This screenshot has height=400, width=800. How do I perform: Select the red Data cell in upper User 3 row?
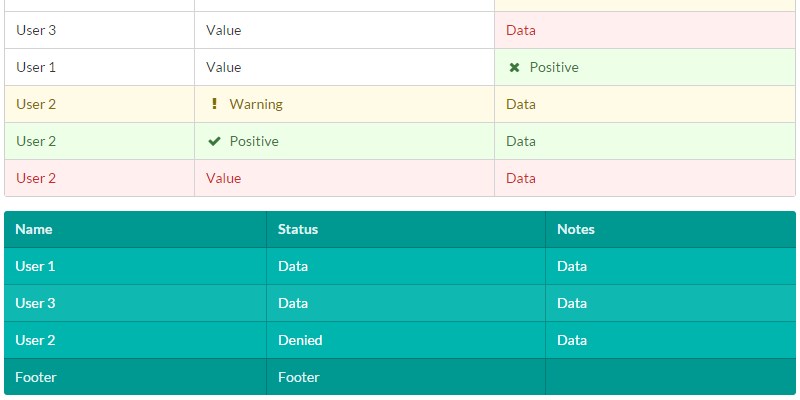(x=521, y=30)
